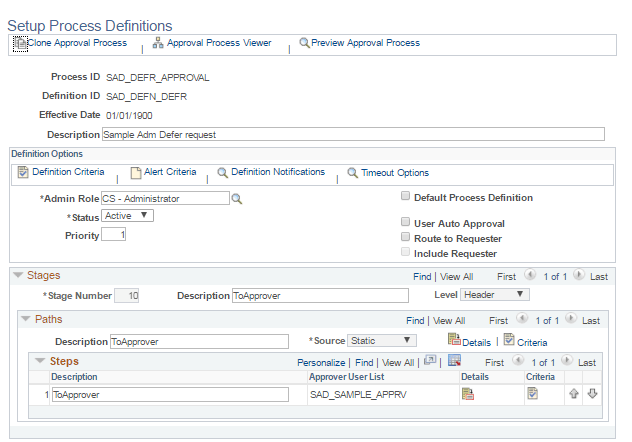Click the Clone Approval Process icon

click(20, 44)
